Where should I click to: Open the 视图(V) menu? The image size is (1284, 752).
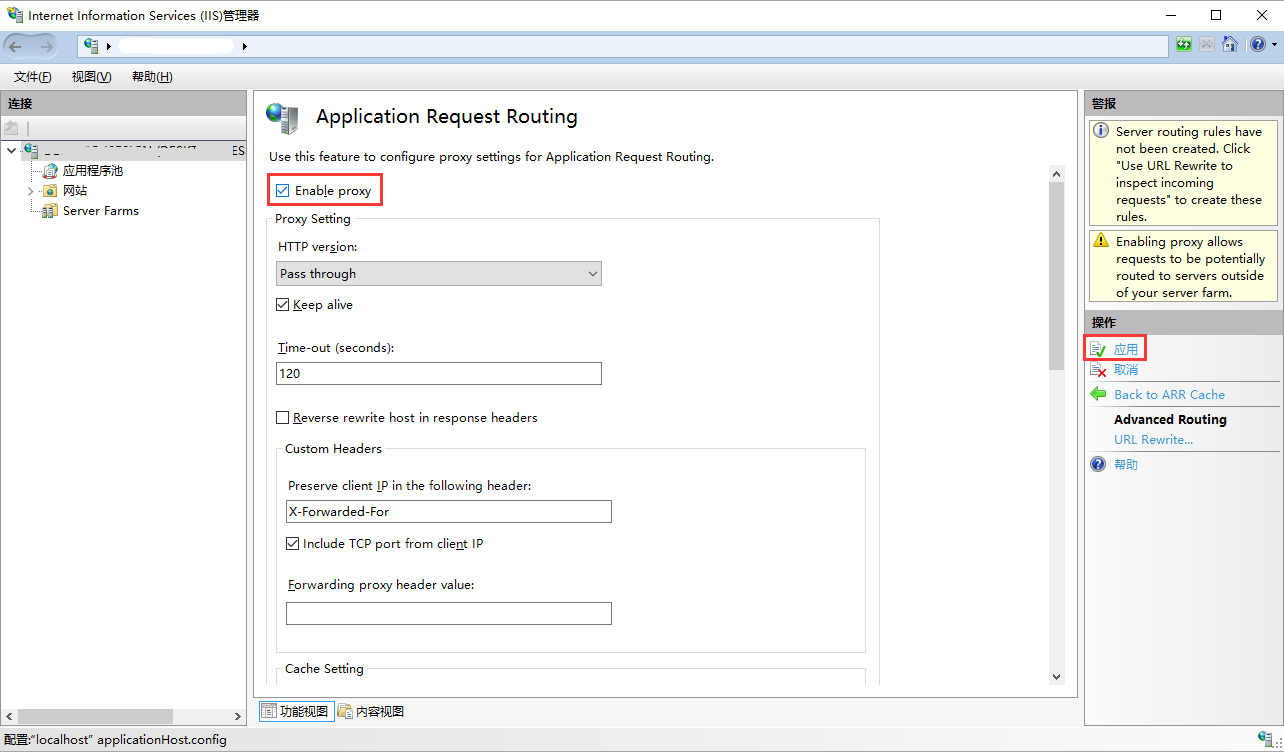click(92, 77)
